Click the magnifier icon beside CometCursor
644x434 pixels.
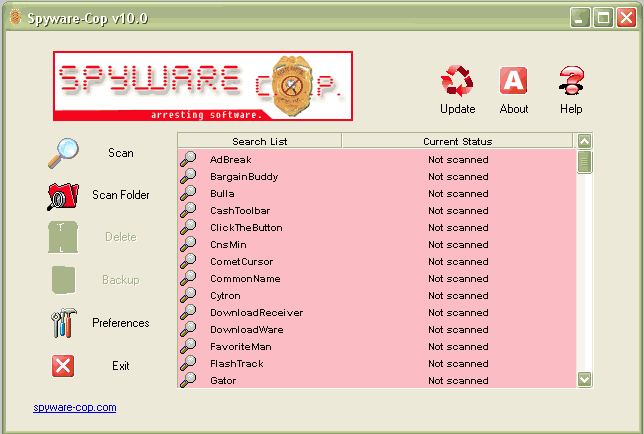[x=188, y=261]
